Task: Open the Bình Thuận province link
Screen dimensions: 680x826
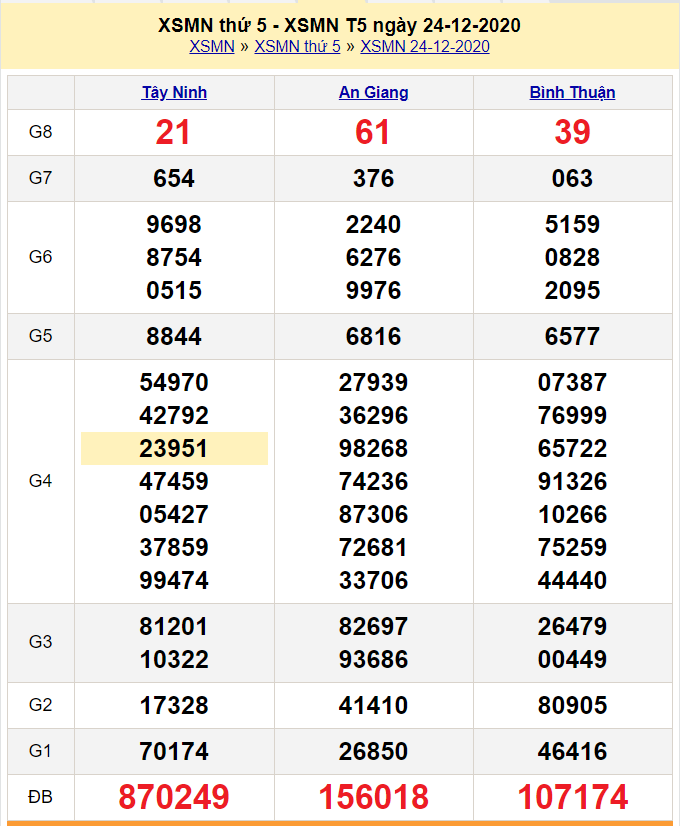Action: tap(572, 93)
